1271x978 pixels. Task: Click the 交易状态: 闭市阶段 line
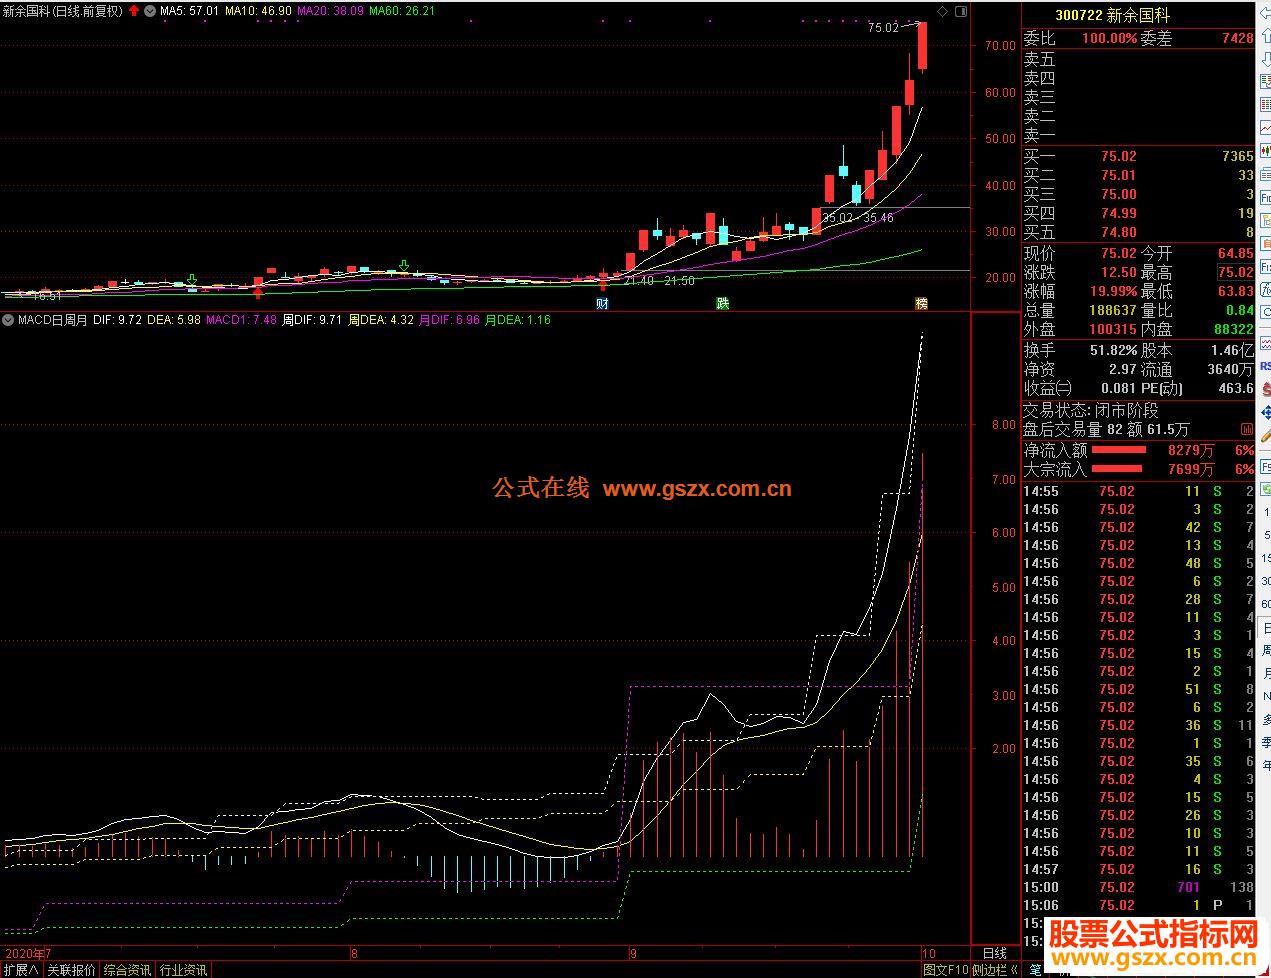(x=1090, y=410)
